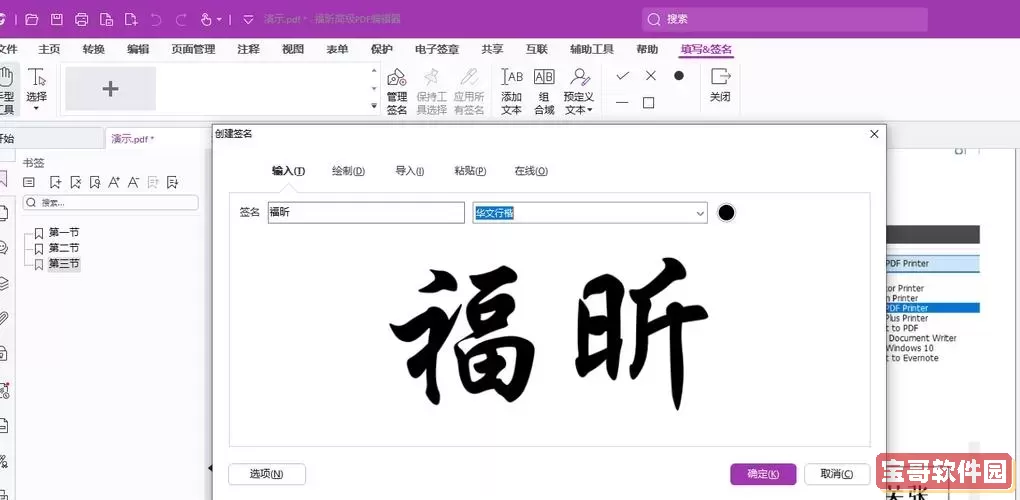Switch to the 在线(O) signature tab
This screenshot has height=500, width=1020.
pyautogui.click(x=531, y=171)
